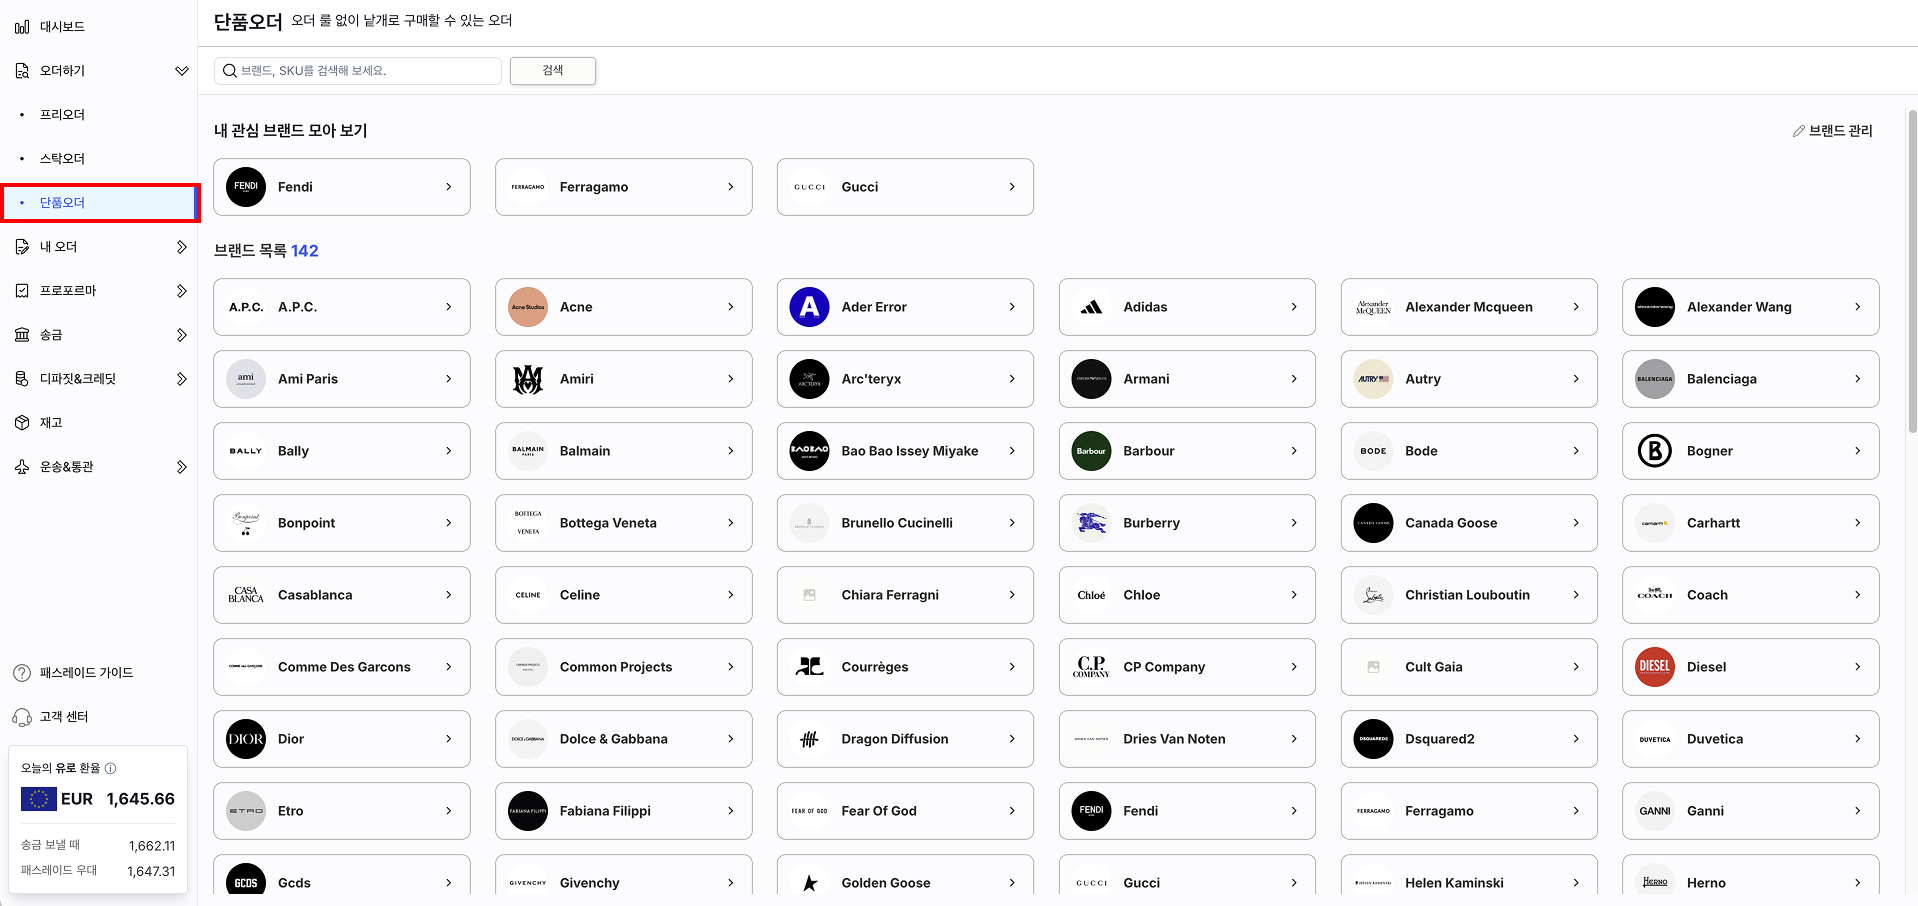Select the 스탁오더 menu item
This screenshot has height=906, width=1918.
tap(62, 159)
